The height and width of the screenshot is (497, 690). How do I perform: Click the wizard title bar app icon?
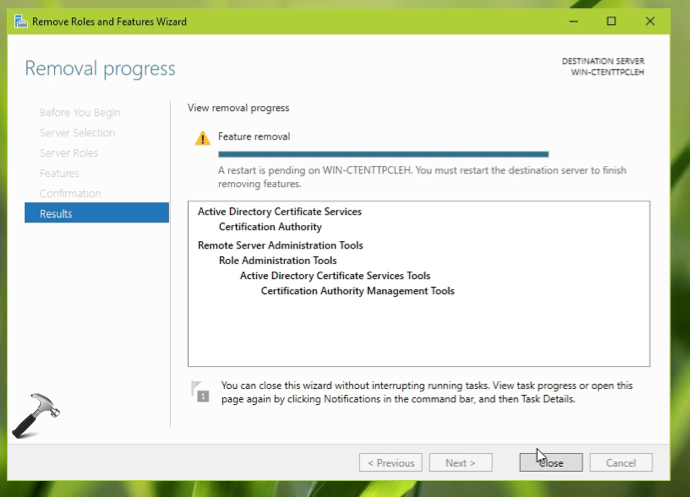(21, 21)
